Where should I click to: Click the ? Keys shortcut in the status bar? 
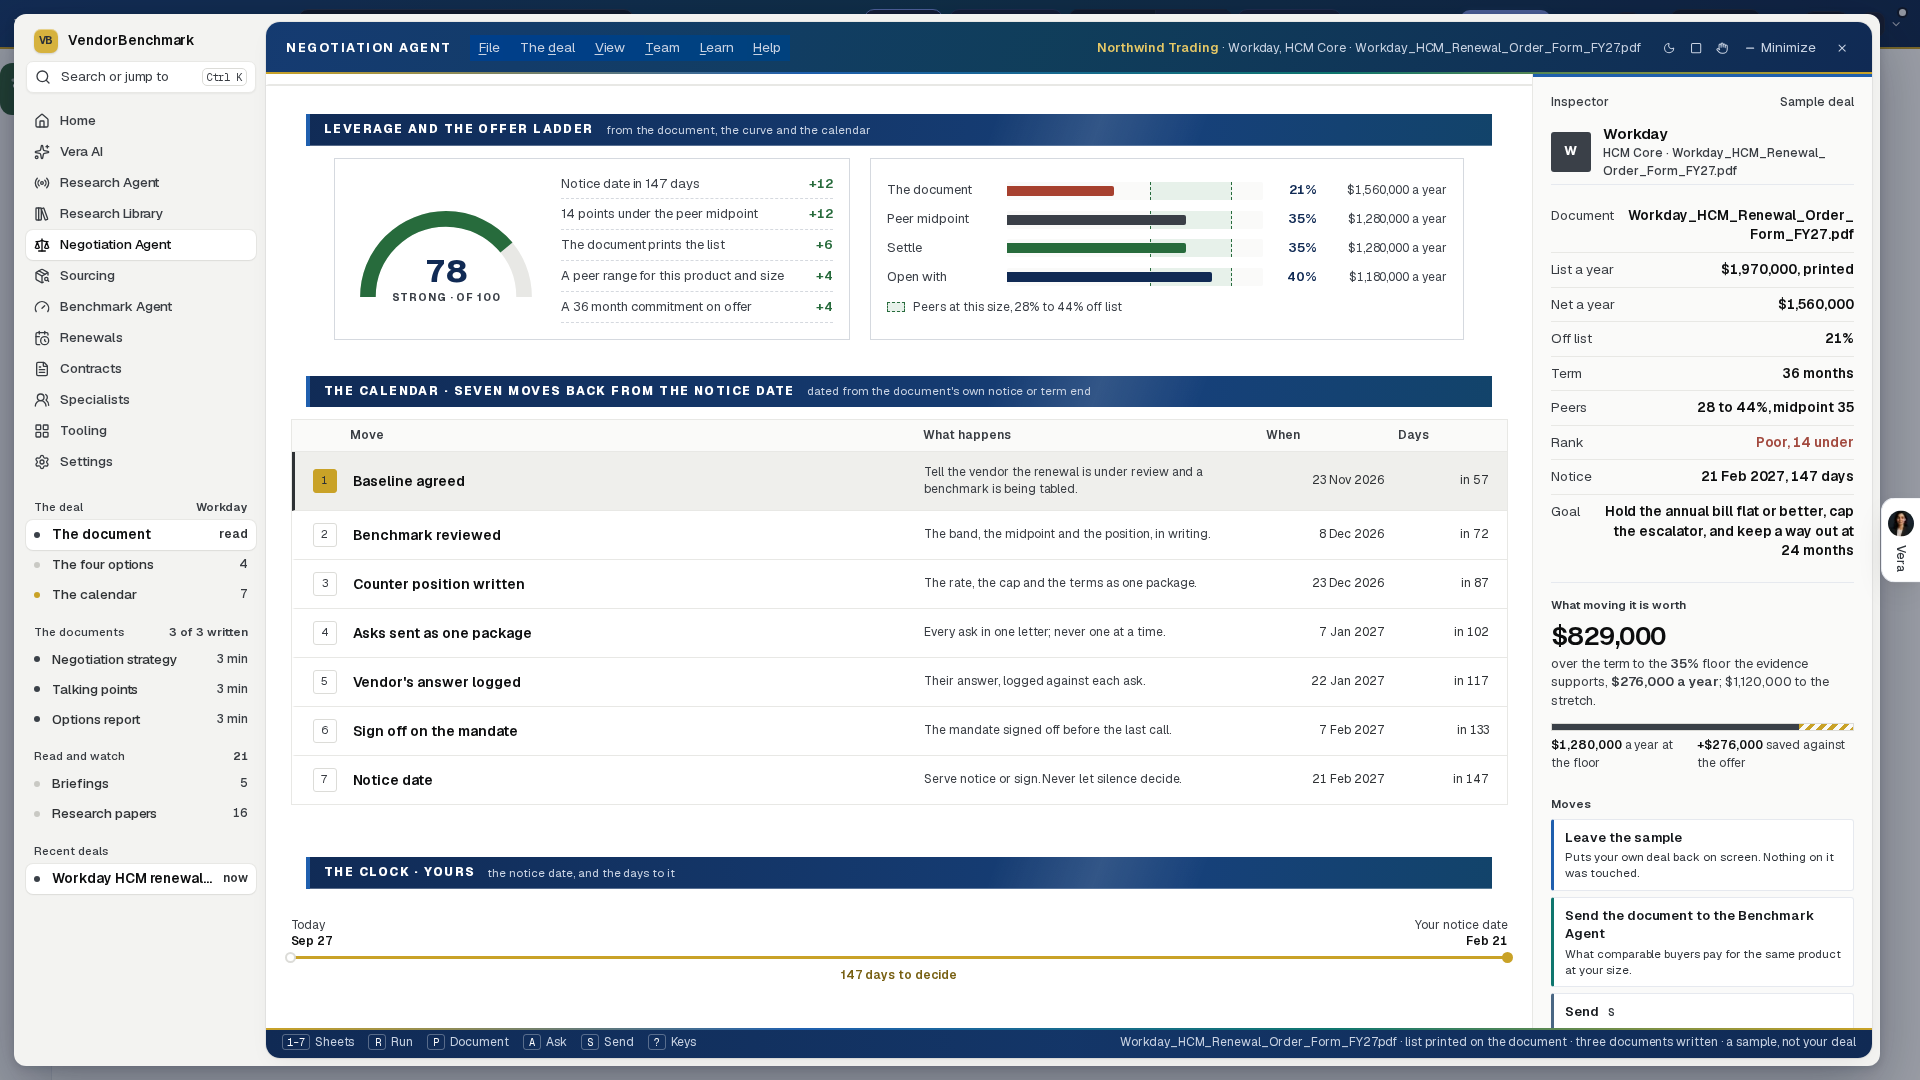point(672,1042)
